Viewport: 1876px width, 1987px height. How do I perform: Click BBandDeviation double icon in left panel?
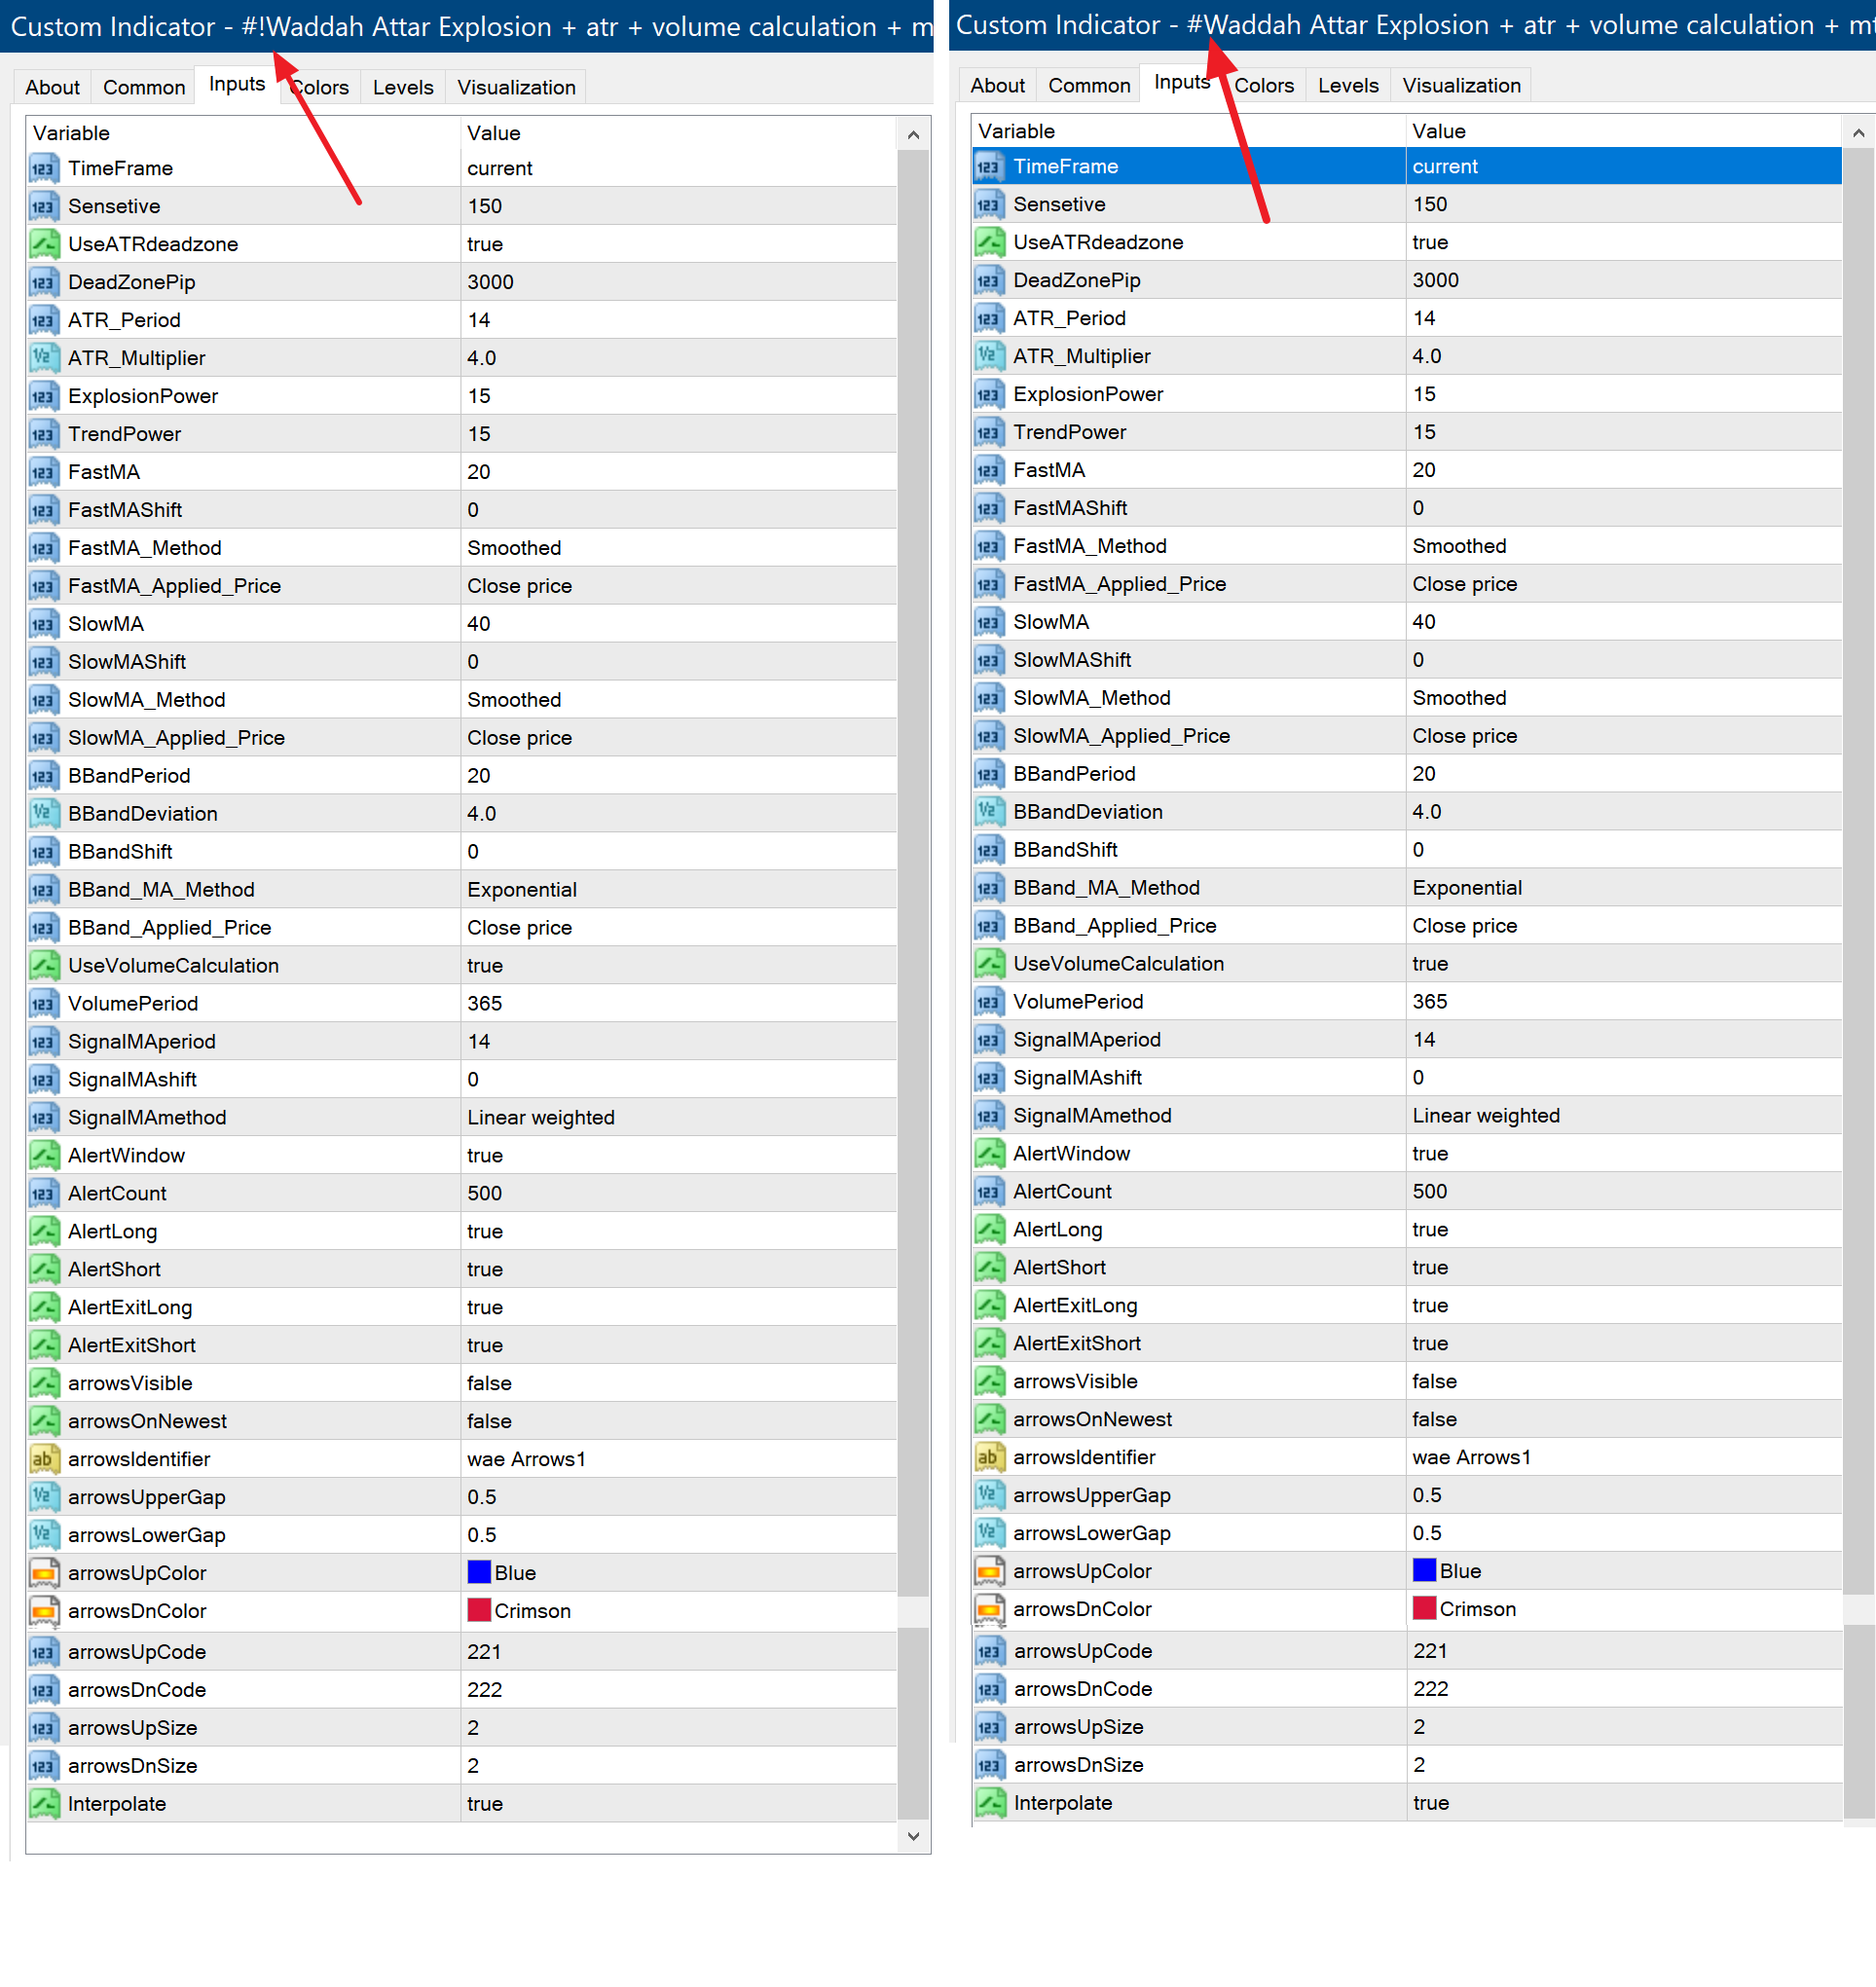[x=43, y=813]
